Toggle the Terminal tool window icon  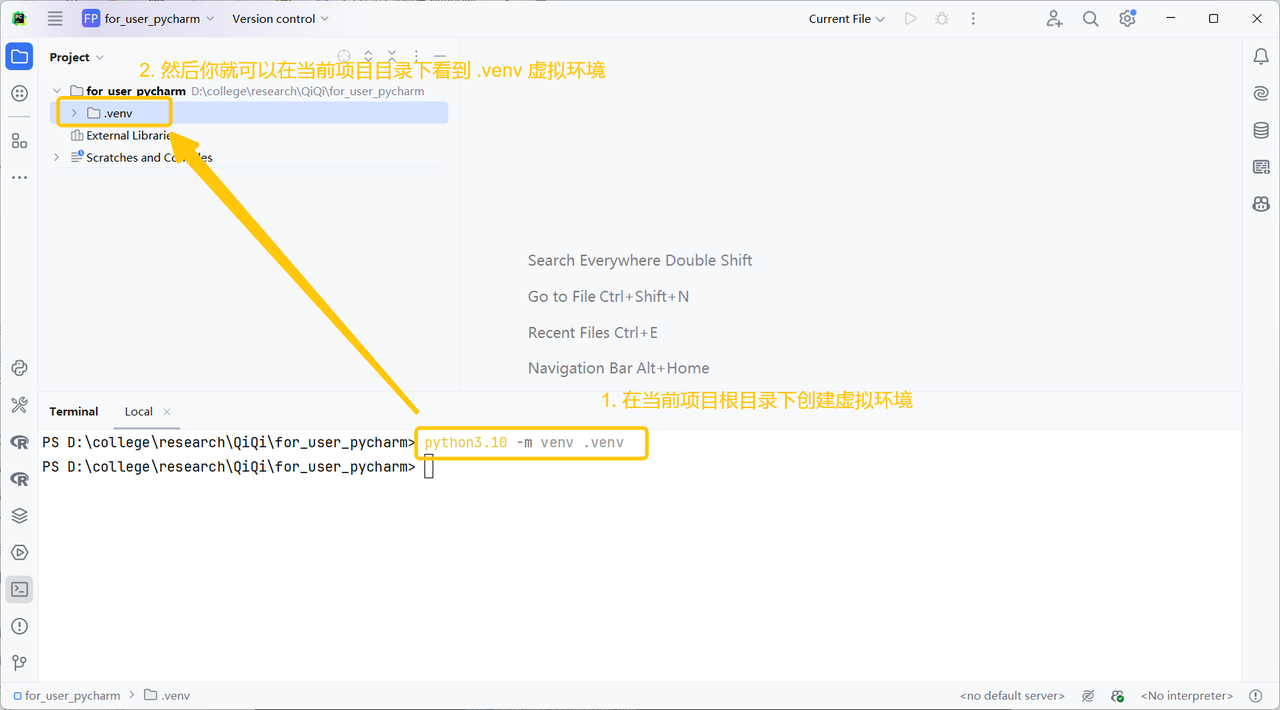(x=19, y=589)
